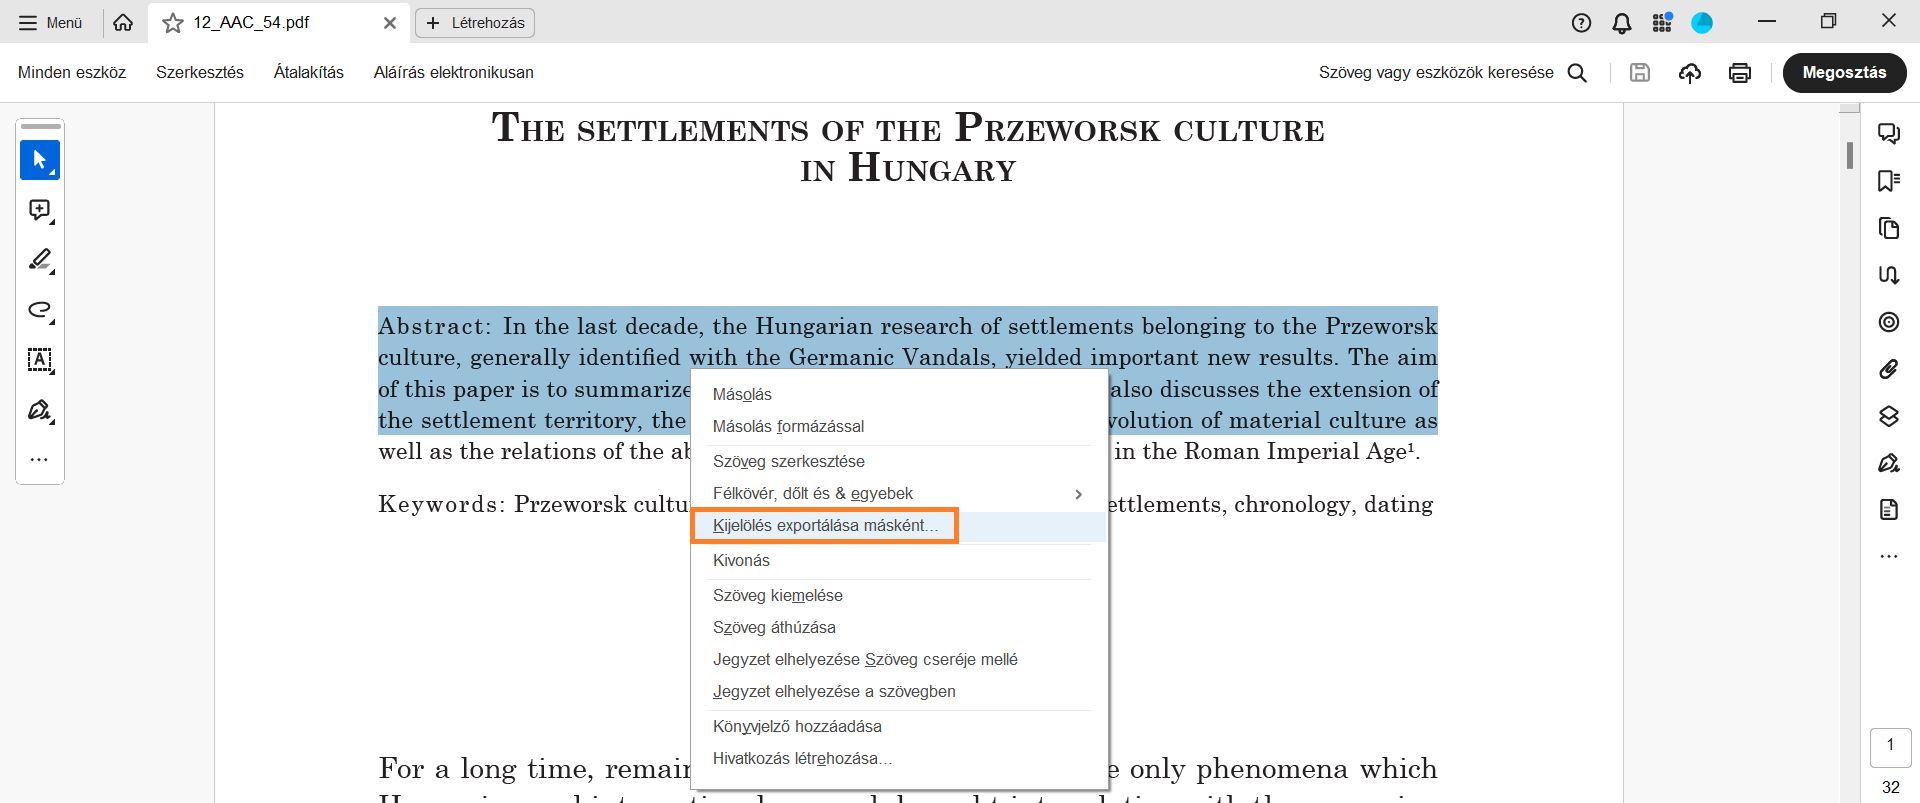Open the help question mark icon
Viewport: 1920px width, 803px height.
tap(1581, 23)
